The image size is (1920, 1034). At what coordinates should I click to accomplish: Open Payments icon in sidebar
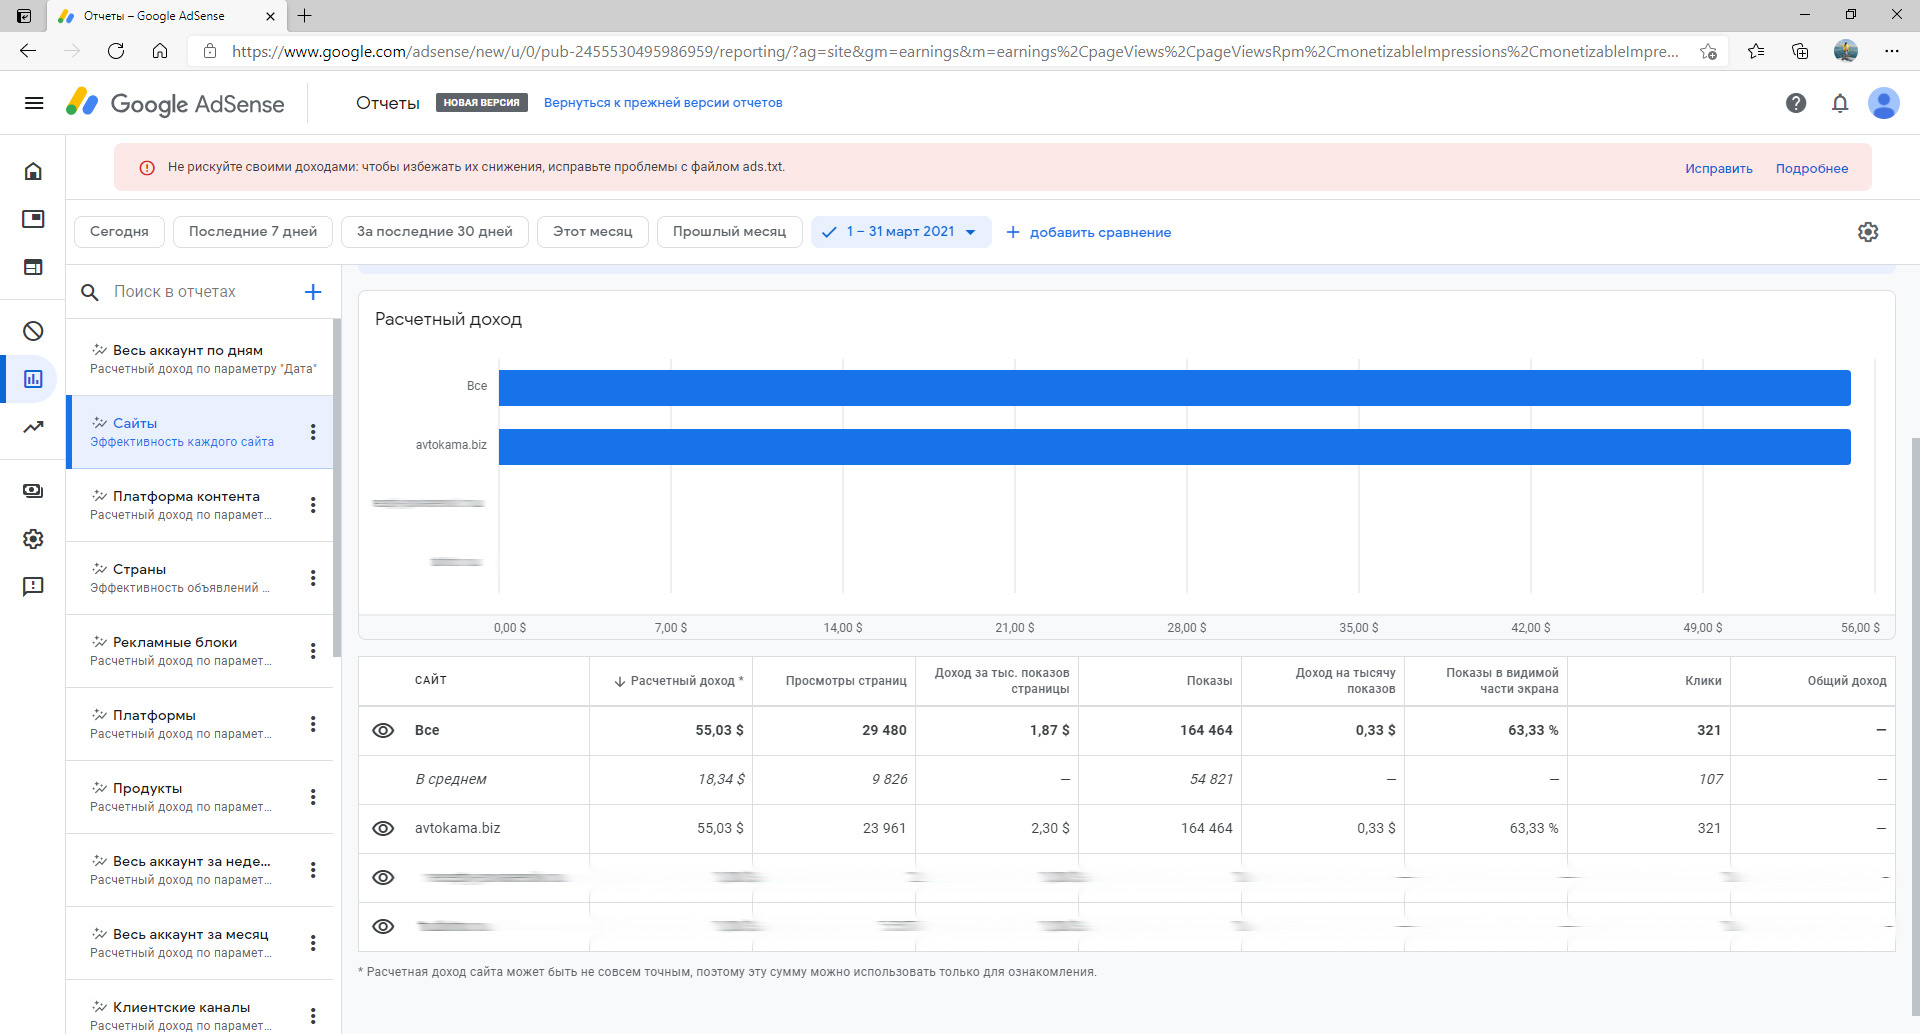[33, 491]
